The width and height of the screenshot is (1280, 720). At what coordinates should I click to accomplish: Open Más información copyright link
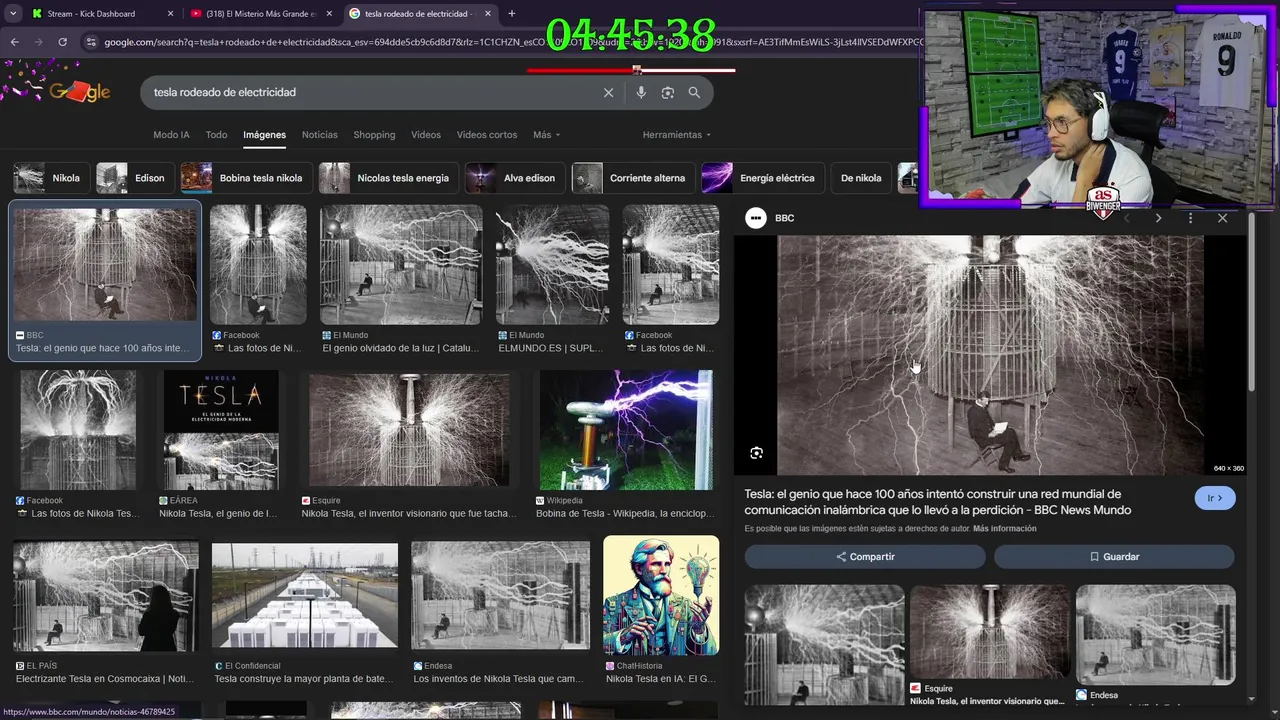1004,529
